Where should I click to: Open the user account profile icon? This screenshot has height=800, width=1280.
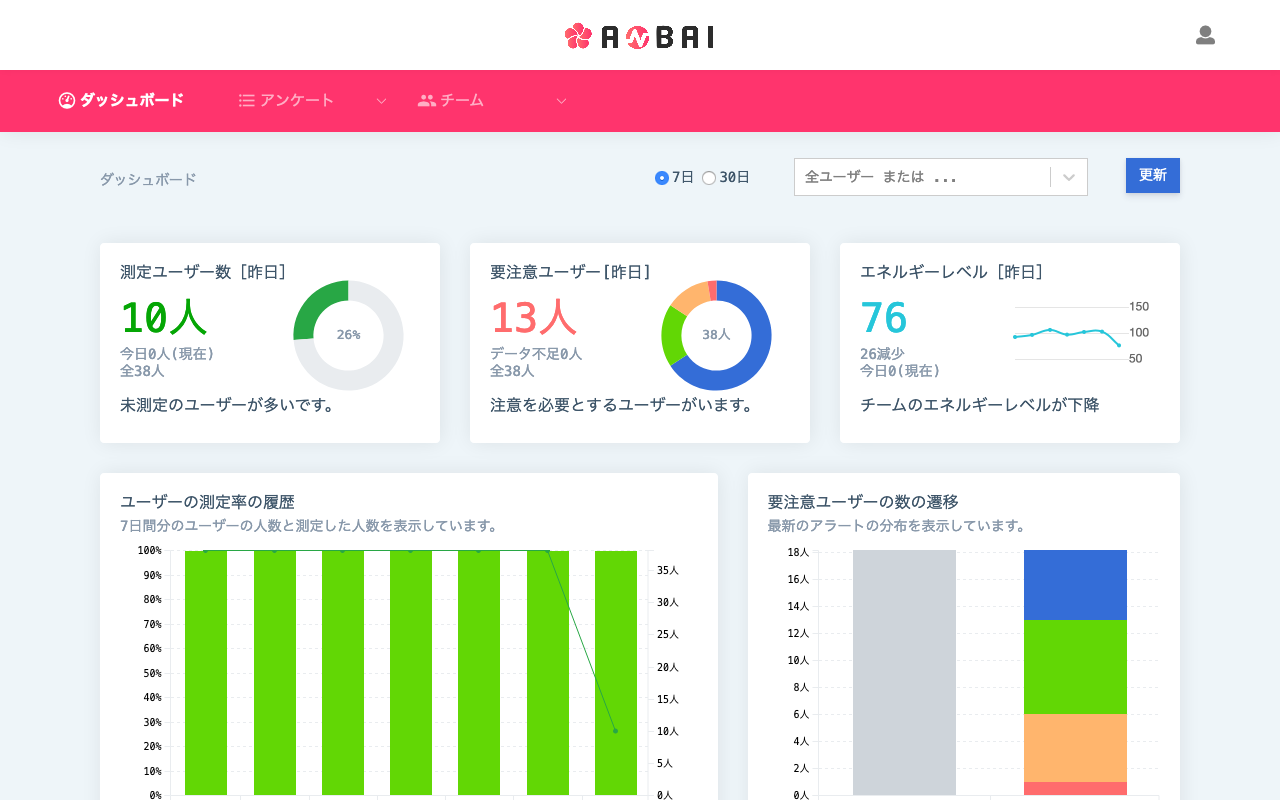1205,36
